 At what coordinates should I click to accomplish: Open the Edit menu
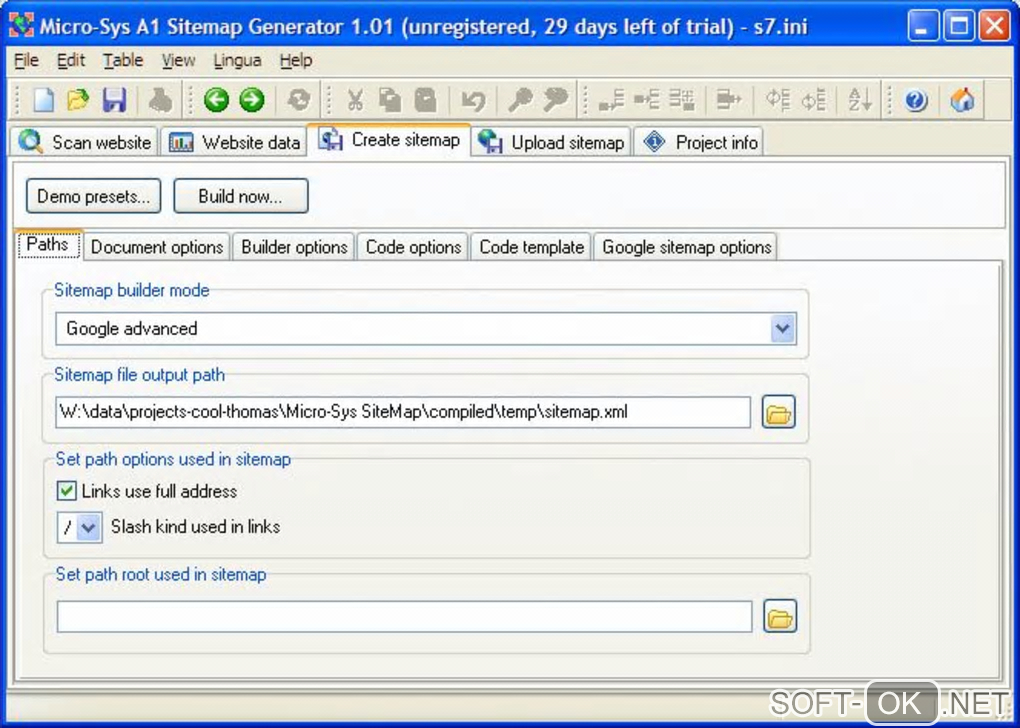click(71, 61)
